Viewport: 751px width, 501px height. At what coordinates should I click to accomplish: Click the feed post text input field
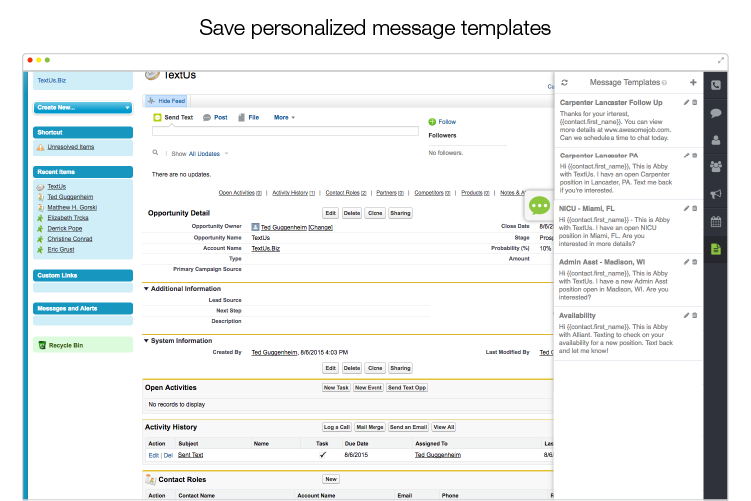point(285,131)
